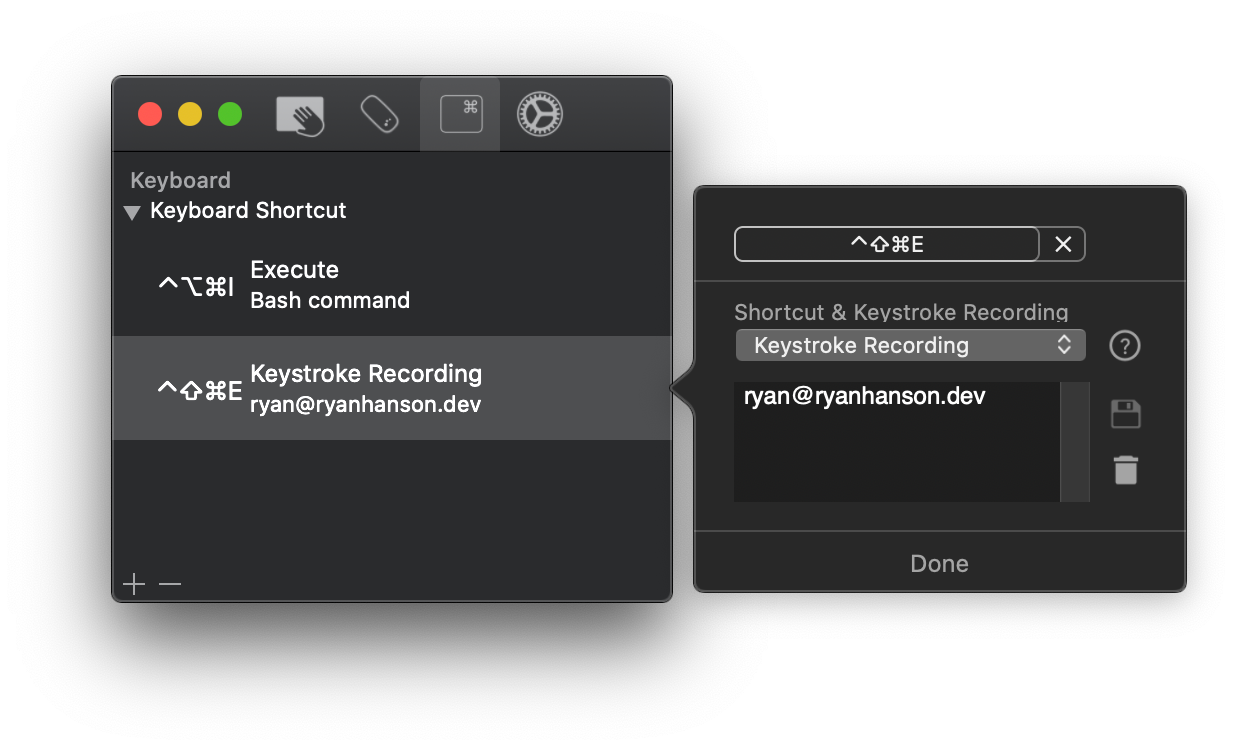Viewport: 1258px width, 750px height.
Task: Delete recorded keystrokes using the trash icon
Action: point(1124,470)
